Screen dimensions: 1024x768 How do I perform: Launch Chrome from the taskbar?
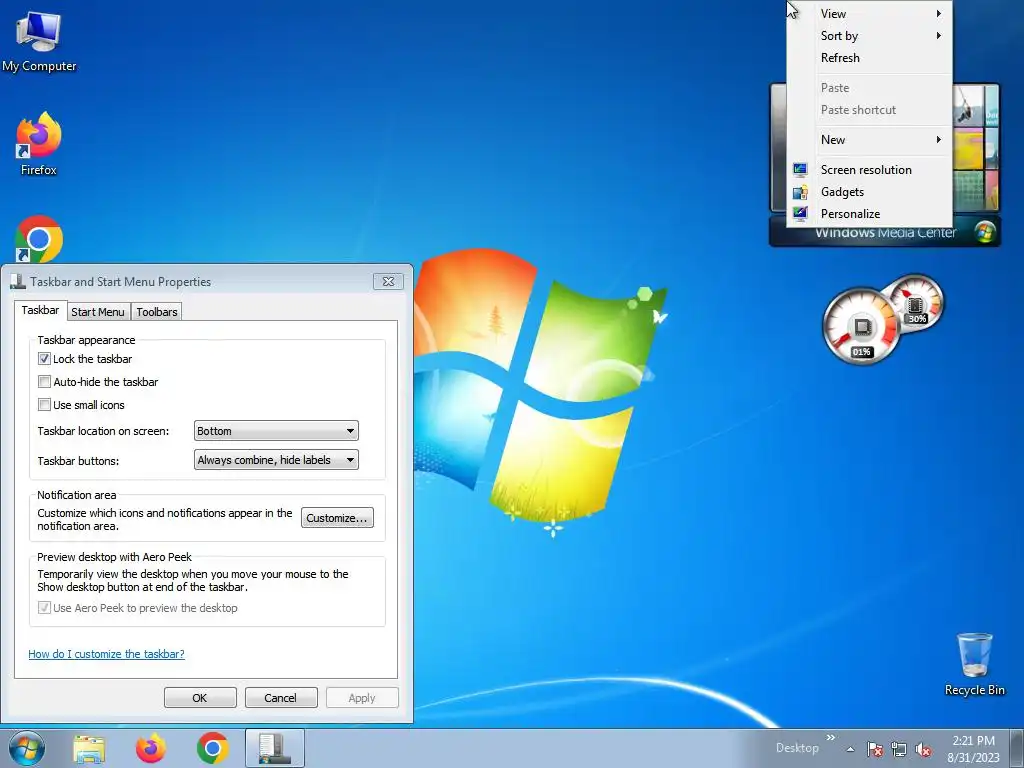[212, 748]
